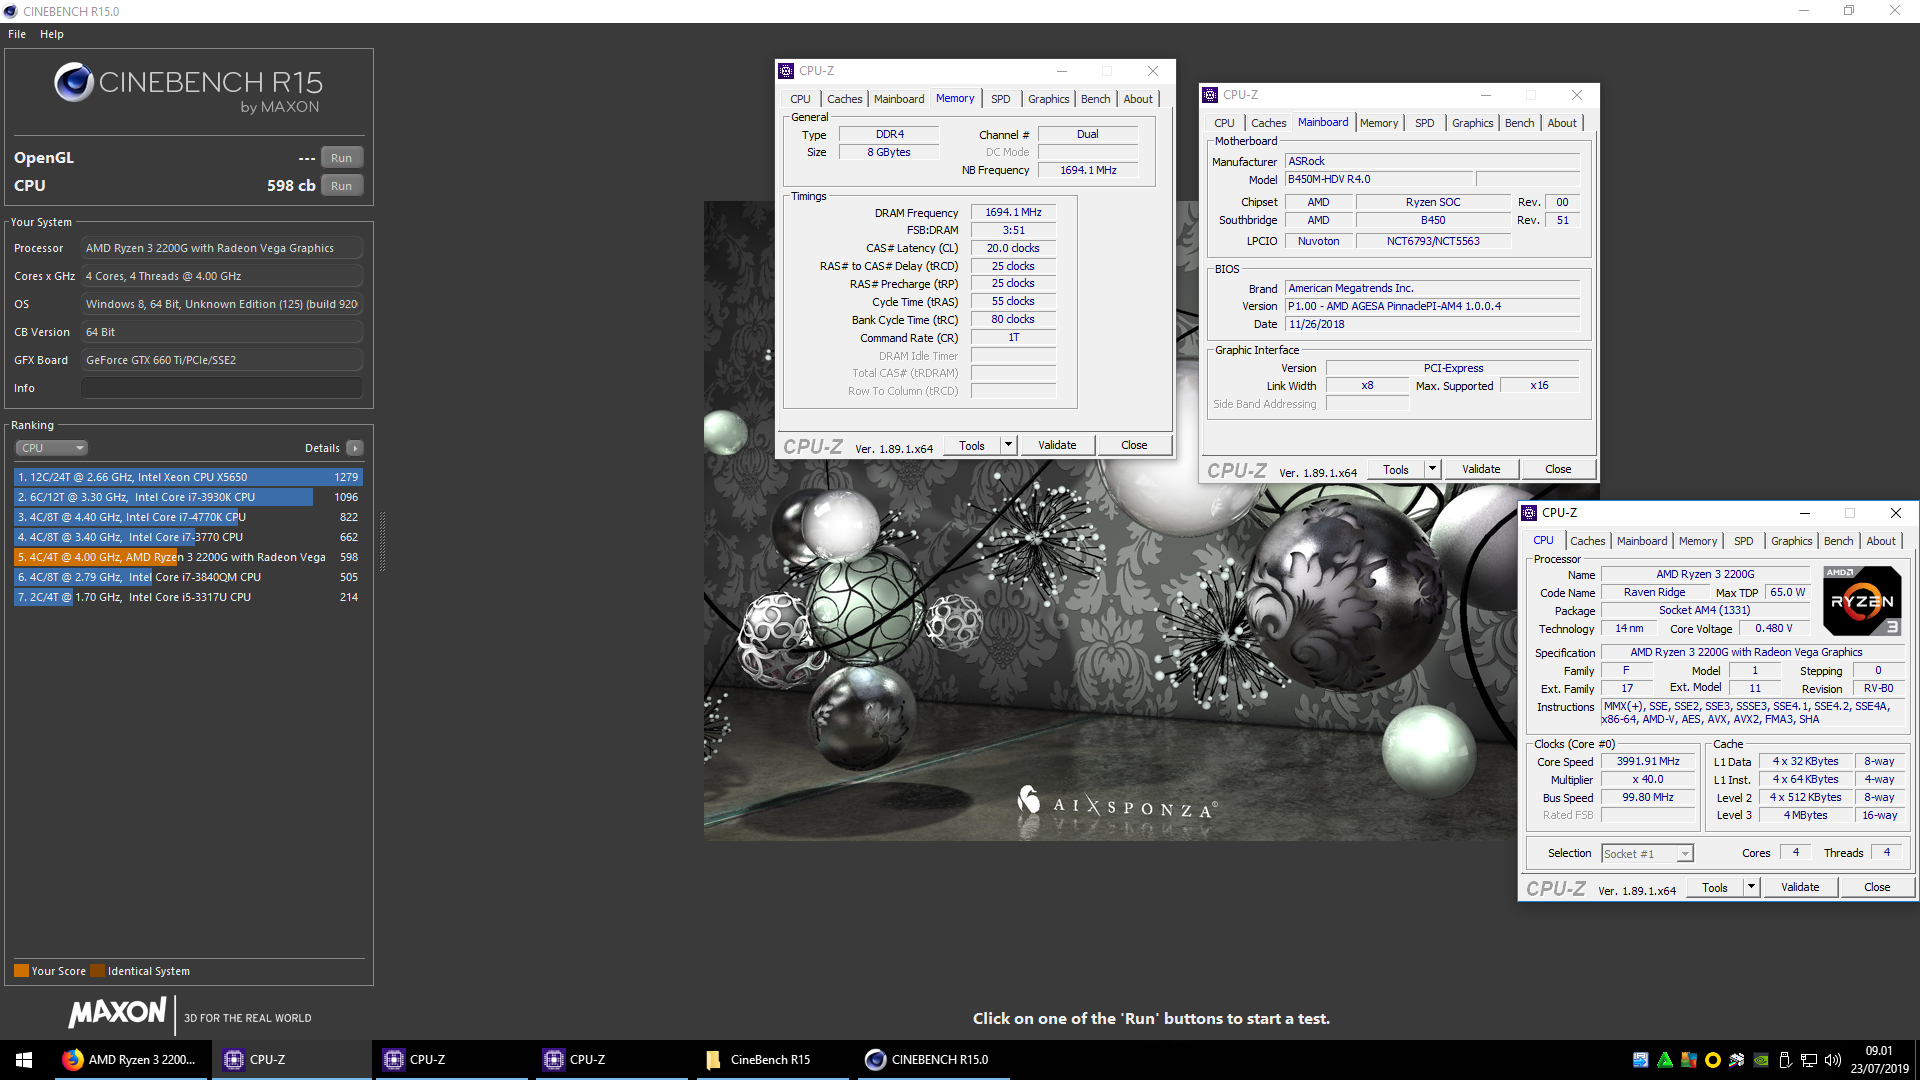Screen dimensions: 1920x1080
Task: Click the Processor name field in Cinebench
Action: [x=221, y=248]
